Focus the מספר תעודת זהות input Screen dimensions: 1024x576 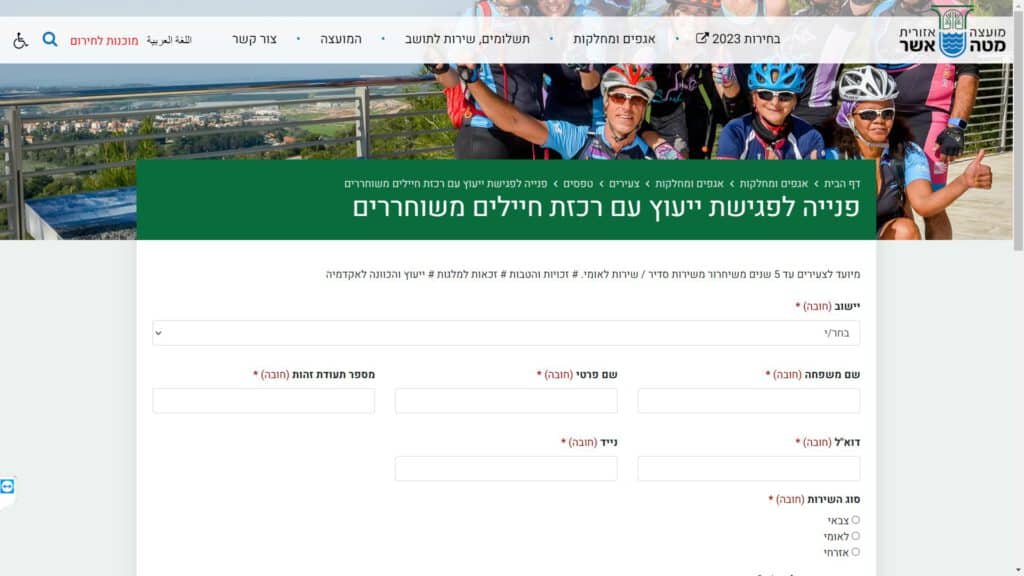pos(264,401)
